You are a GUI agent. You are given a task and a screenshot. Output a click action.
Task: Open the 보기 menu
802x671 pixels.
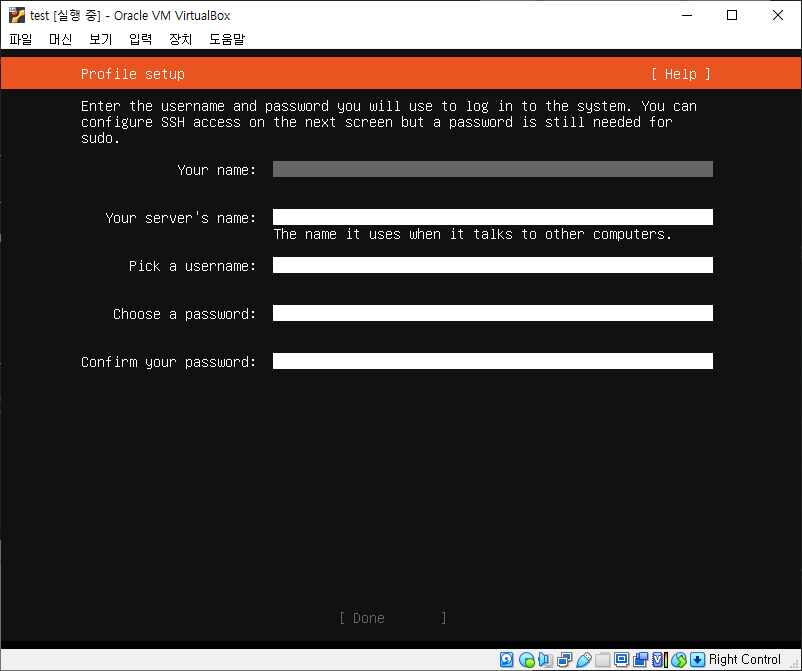click(100, 39)
